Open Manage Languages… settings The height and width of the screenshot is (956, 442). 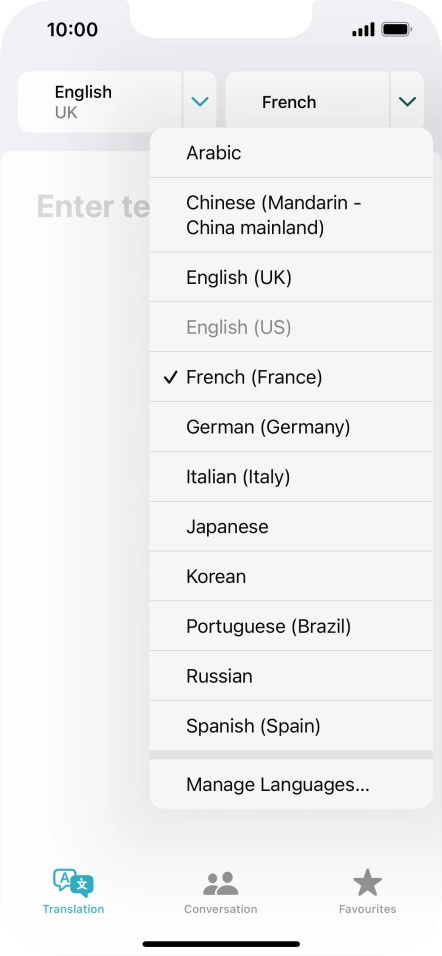[291, 784]
